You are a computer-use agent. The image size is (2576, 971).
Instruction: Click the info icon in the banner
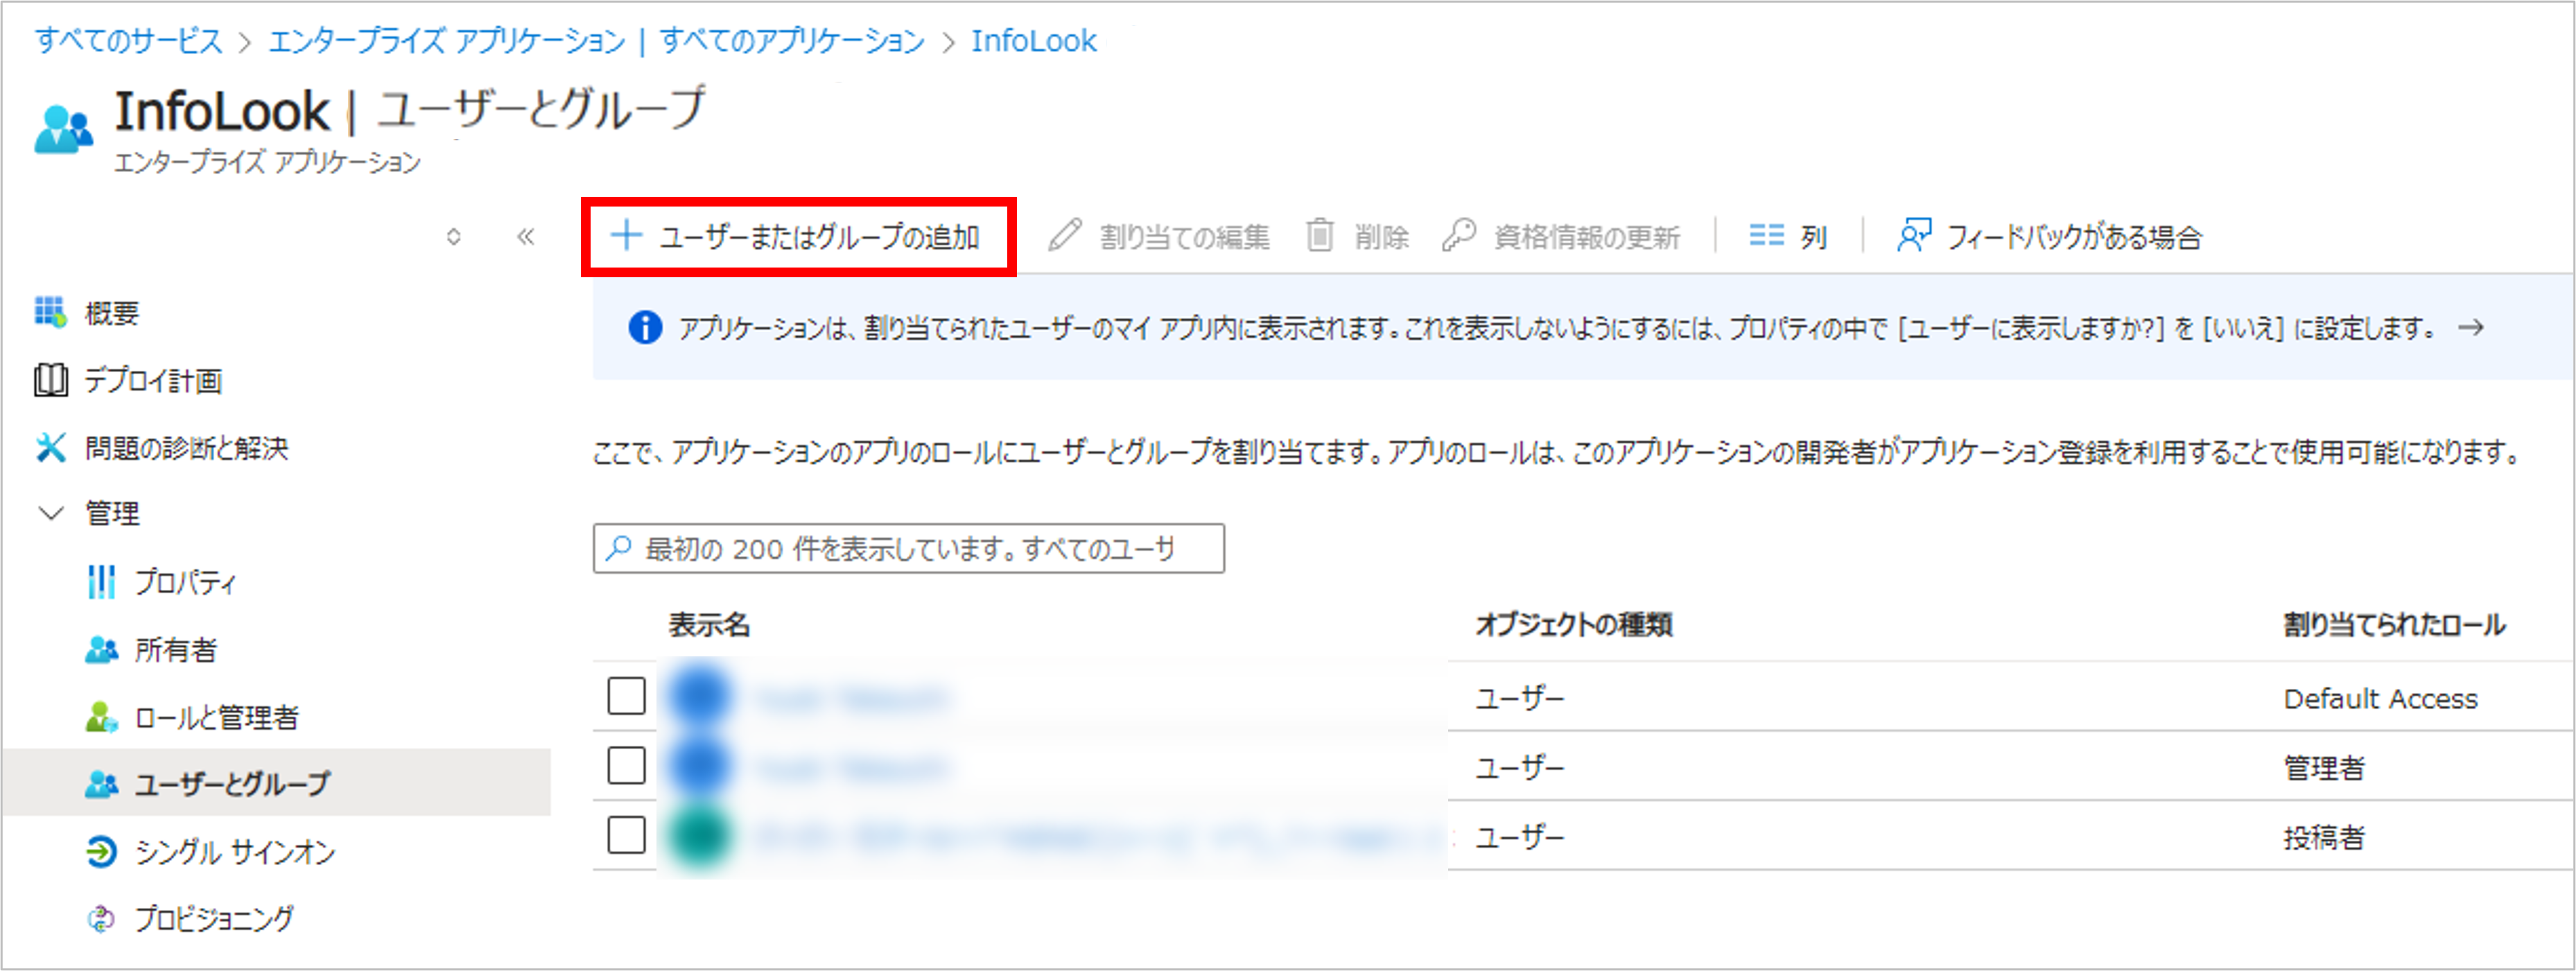coord(645,327)
